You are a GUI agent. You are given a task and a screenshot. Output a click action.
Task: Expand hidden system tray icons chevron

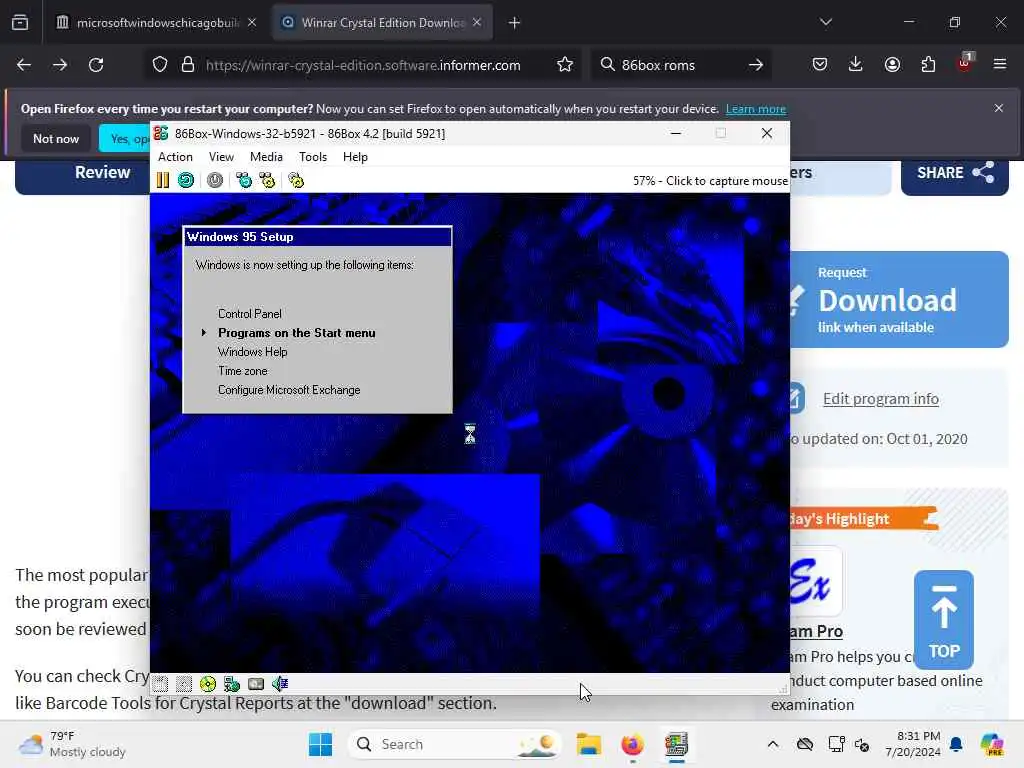(x=773, y=744)
